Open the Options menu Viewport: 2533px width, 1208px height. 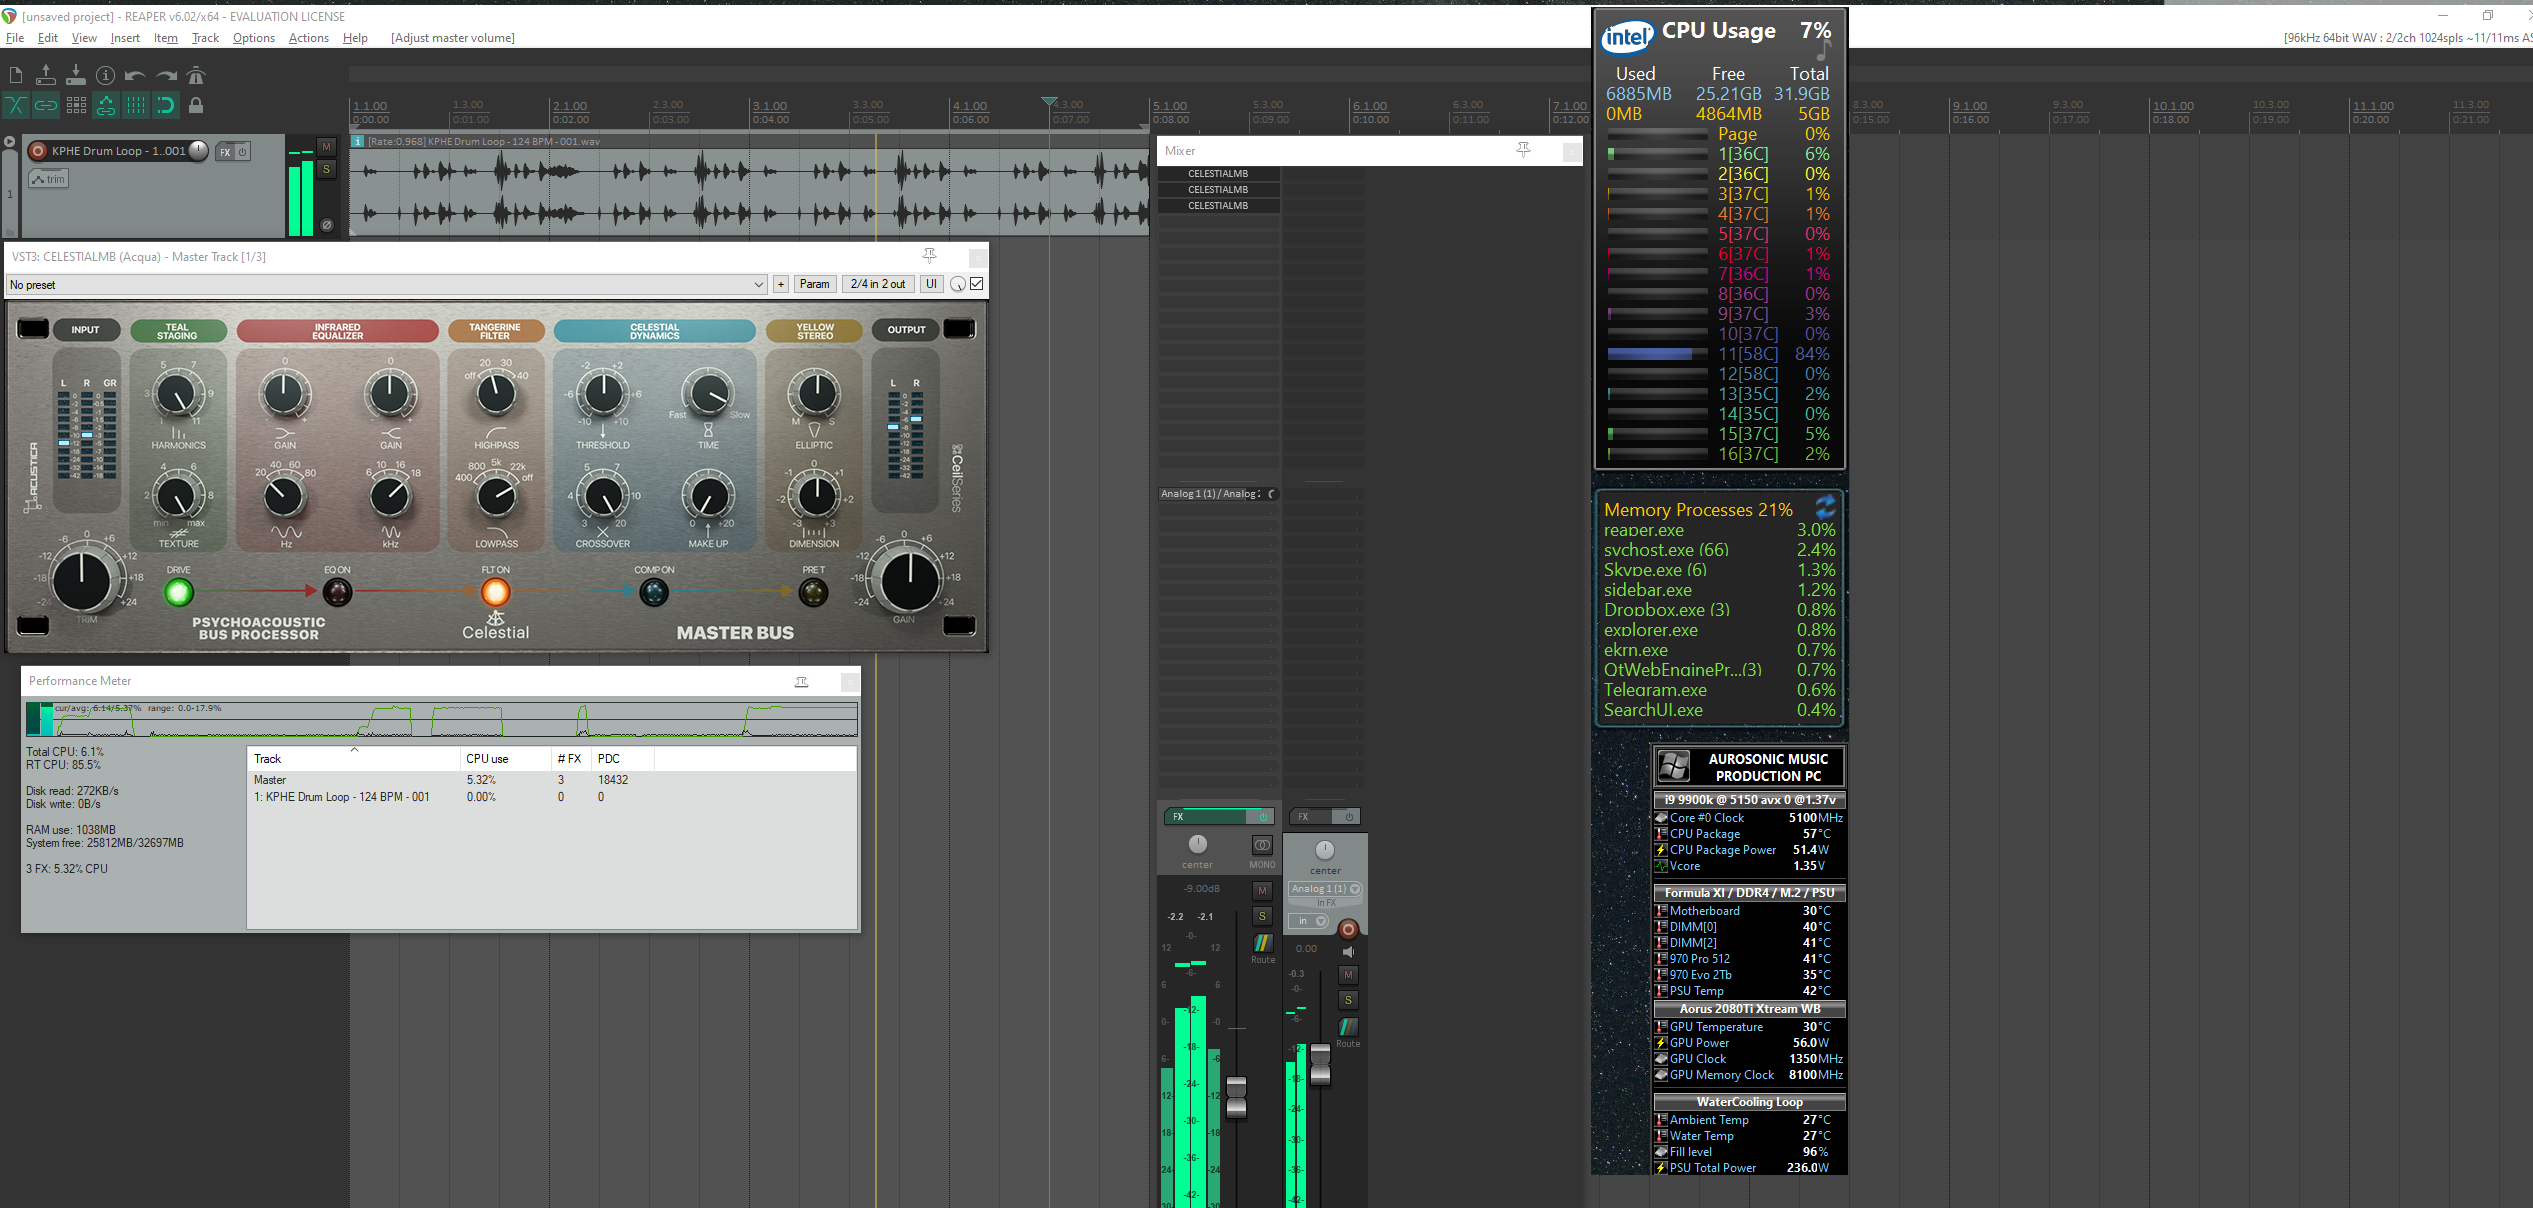(x=254, y=38)
